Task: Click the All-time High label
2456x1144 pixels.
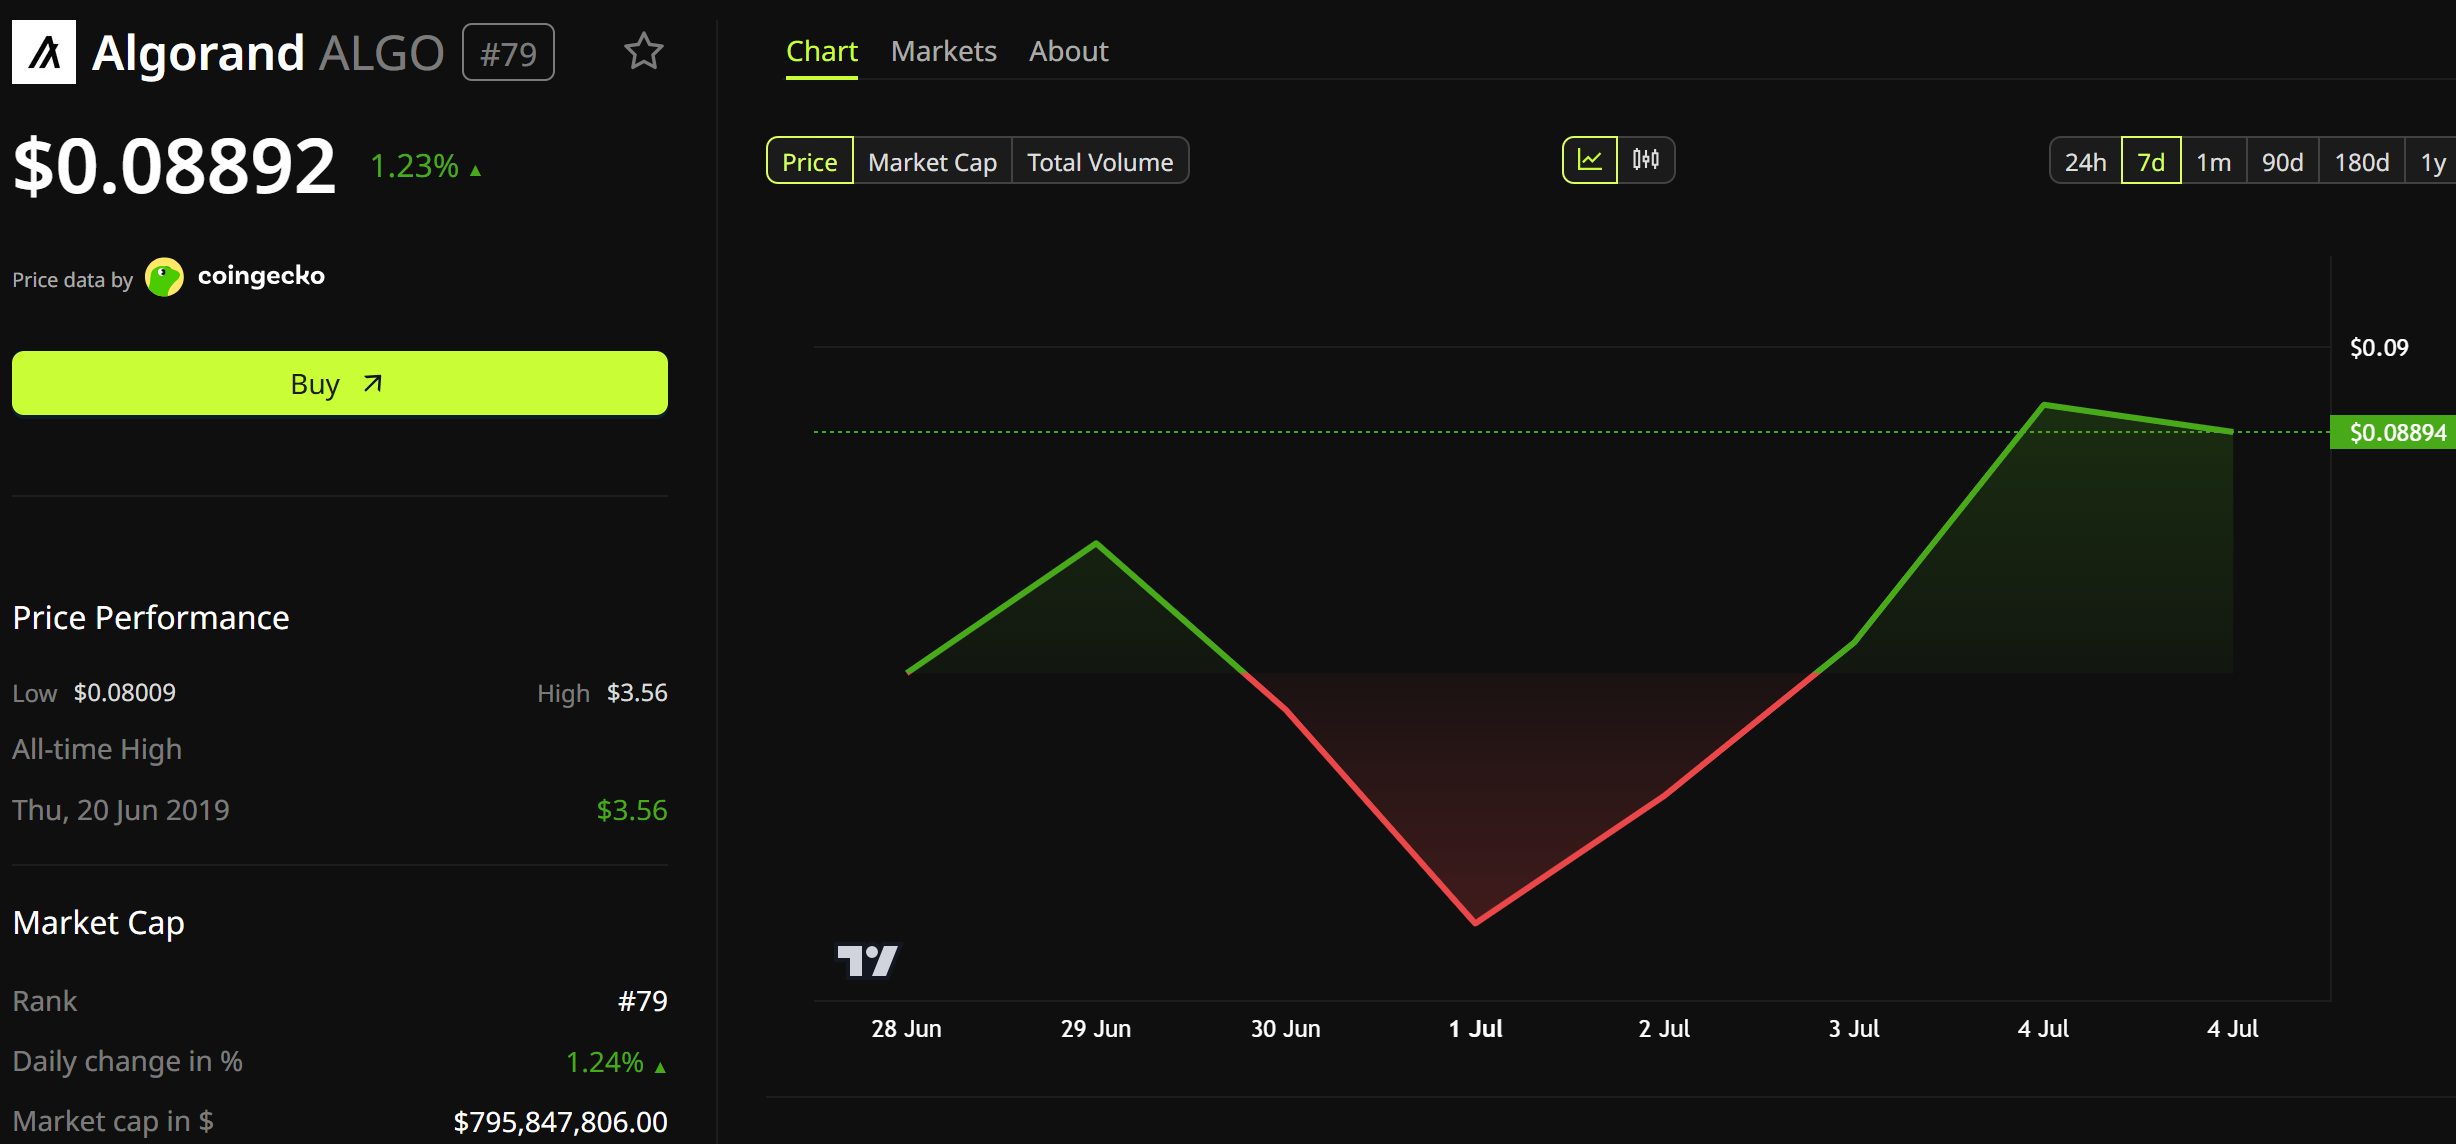Action: (97, 749)
